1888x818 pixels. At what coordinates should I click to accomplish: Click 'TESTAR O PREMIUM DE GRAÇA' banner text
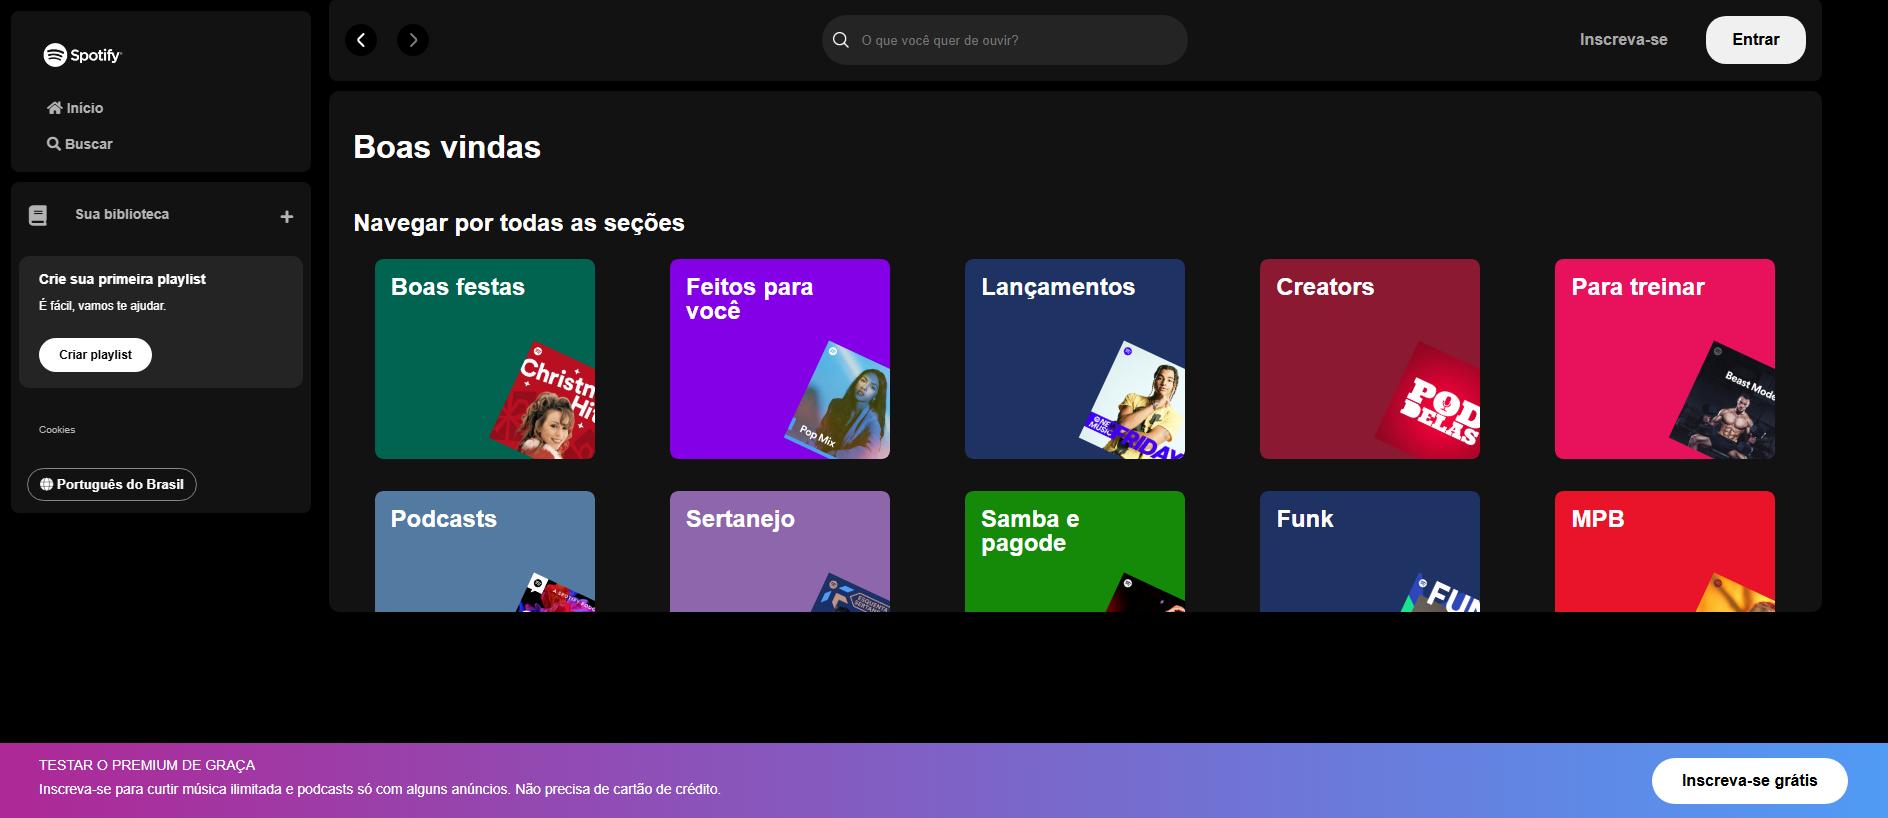point(147,765)
